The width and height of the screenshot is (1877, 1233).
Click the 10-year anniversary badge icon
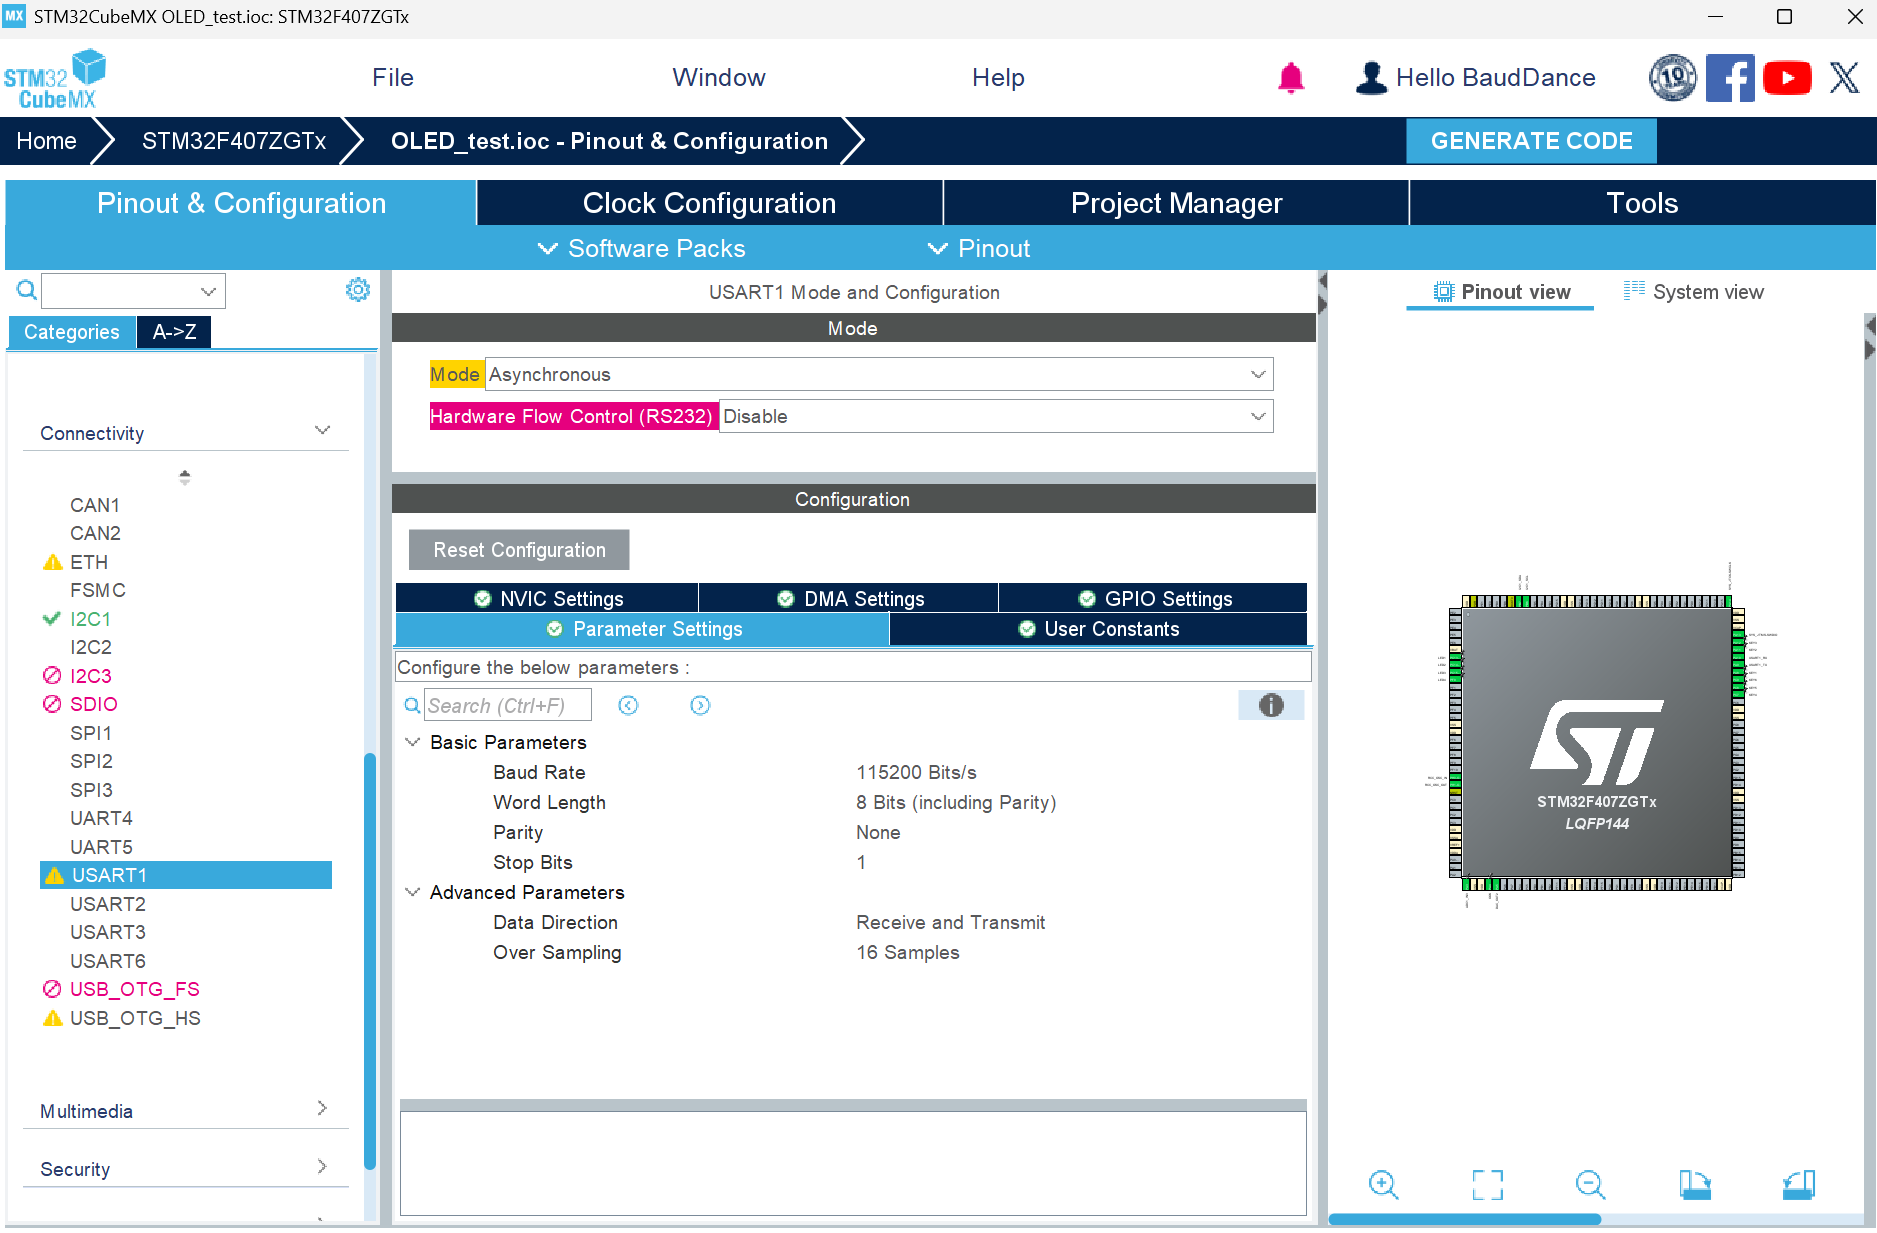click(x=1673, y=78)
